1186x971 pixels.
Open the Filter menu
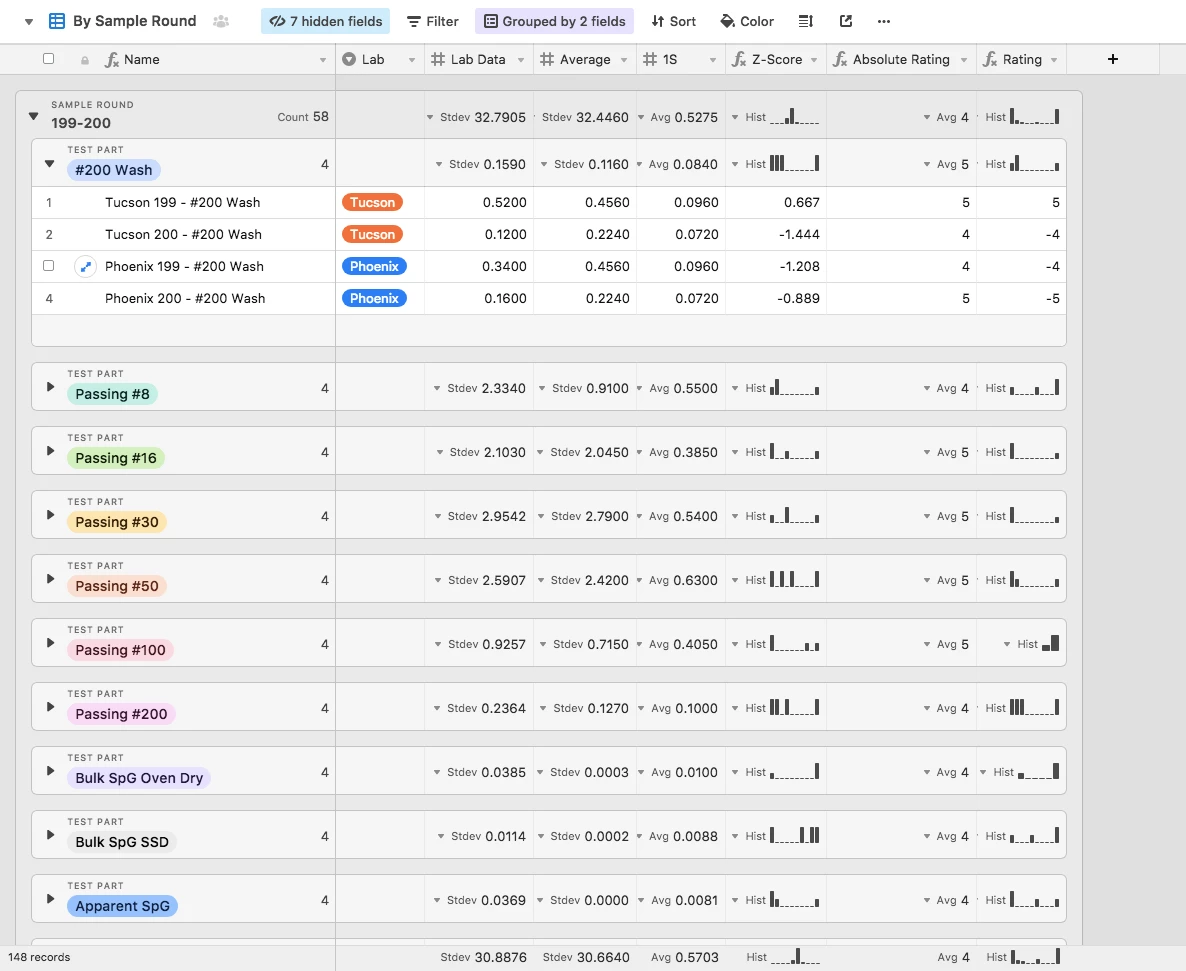pos(433,21)
